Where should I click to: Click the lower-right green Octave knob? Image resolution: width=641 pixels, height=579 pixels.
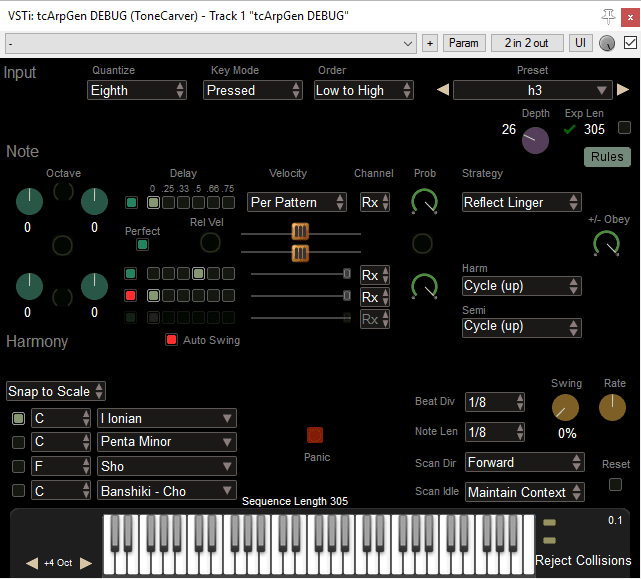(x=94, y=287)
